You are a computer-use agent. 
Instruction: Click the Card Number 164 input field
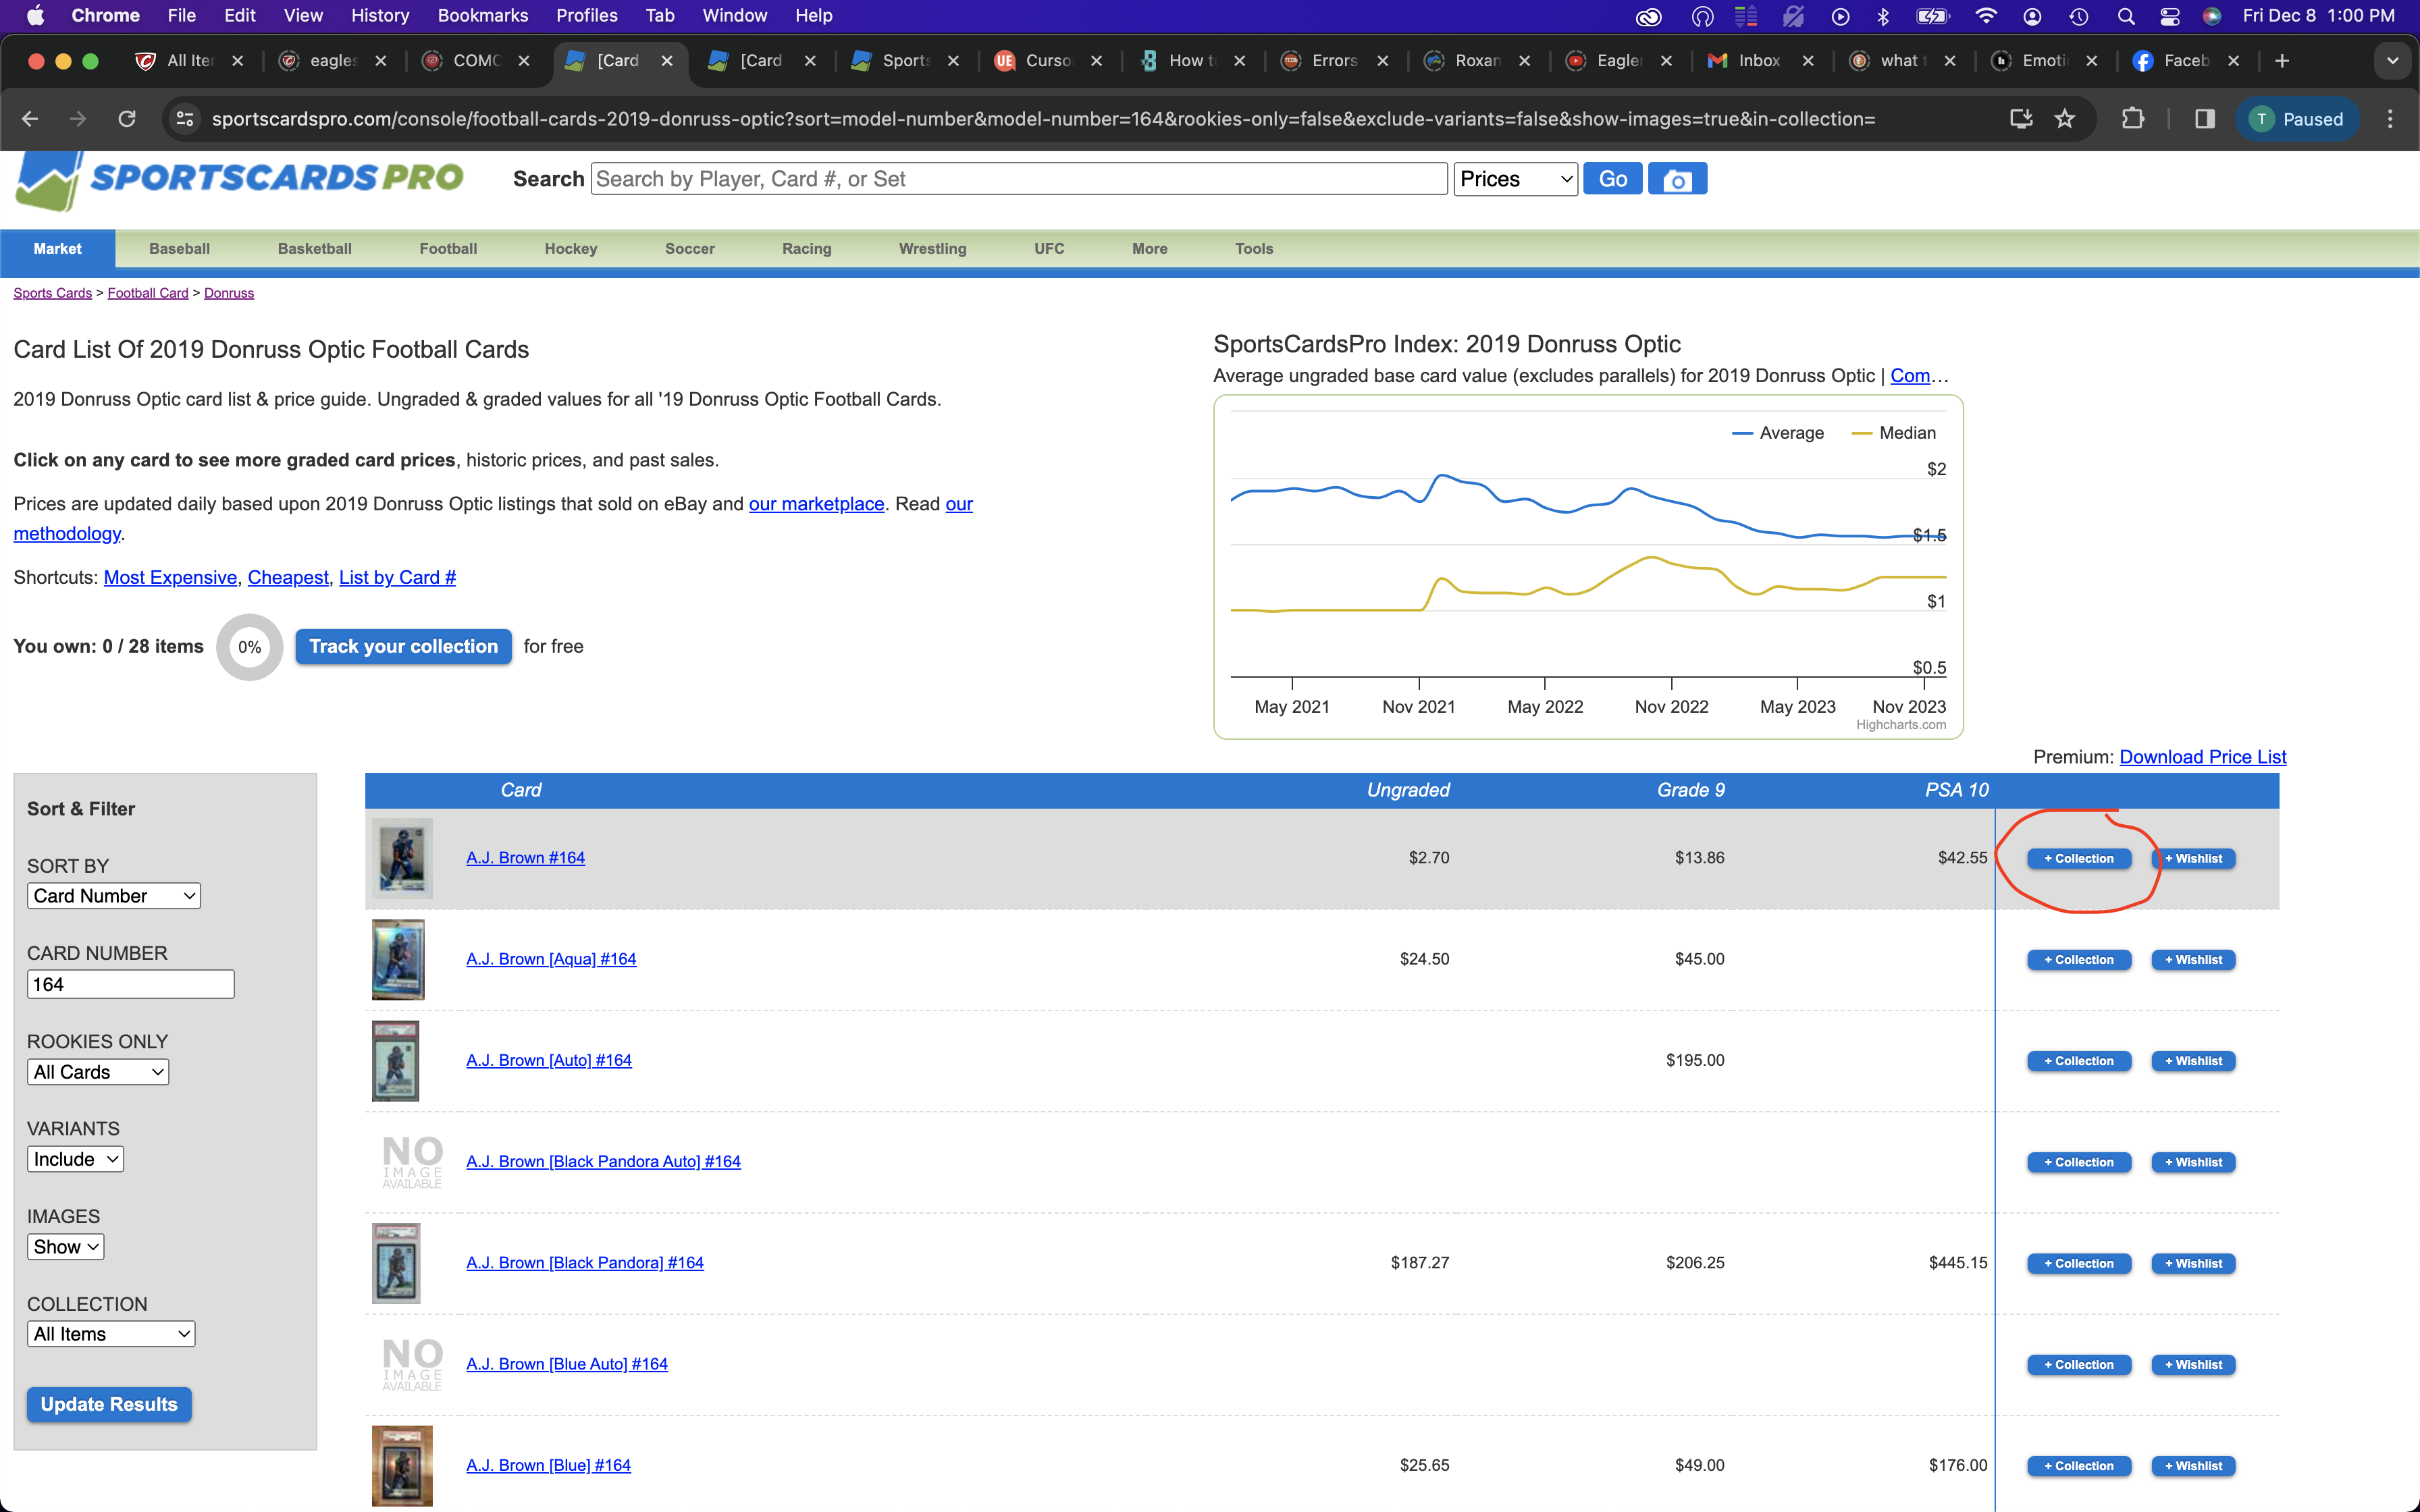pos(130,984)
